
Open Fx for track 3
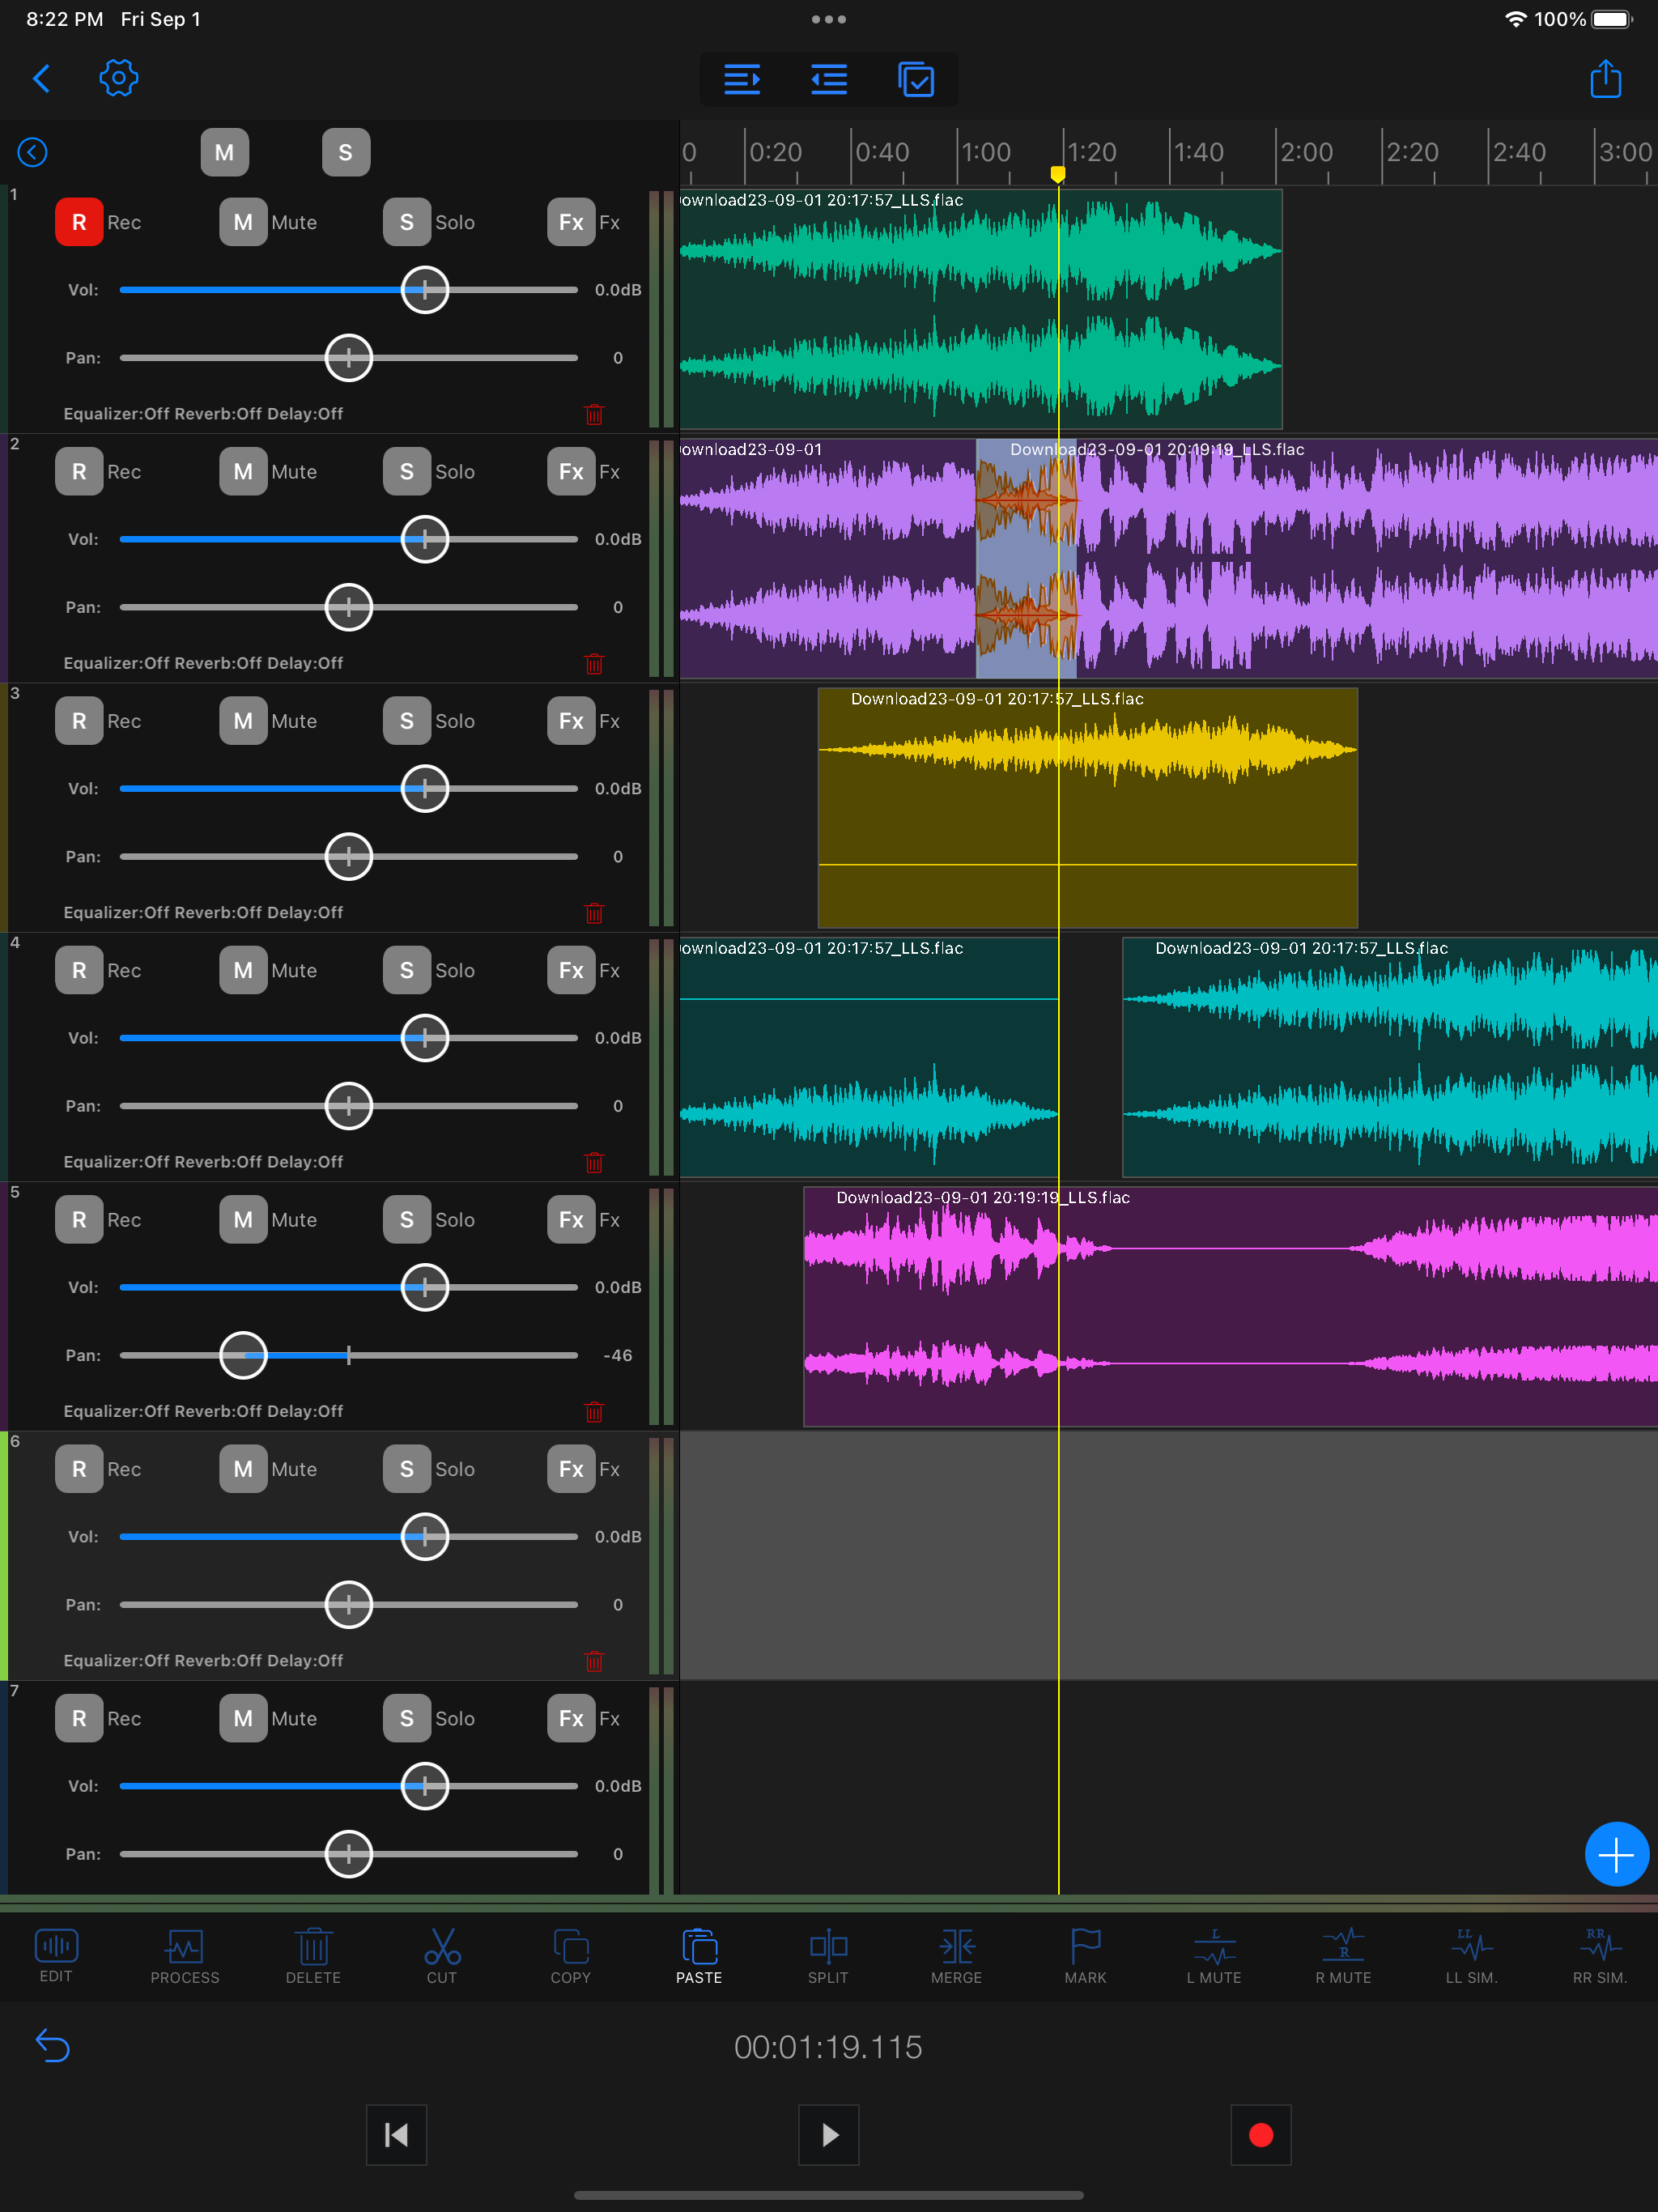point(571,721)
